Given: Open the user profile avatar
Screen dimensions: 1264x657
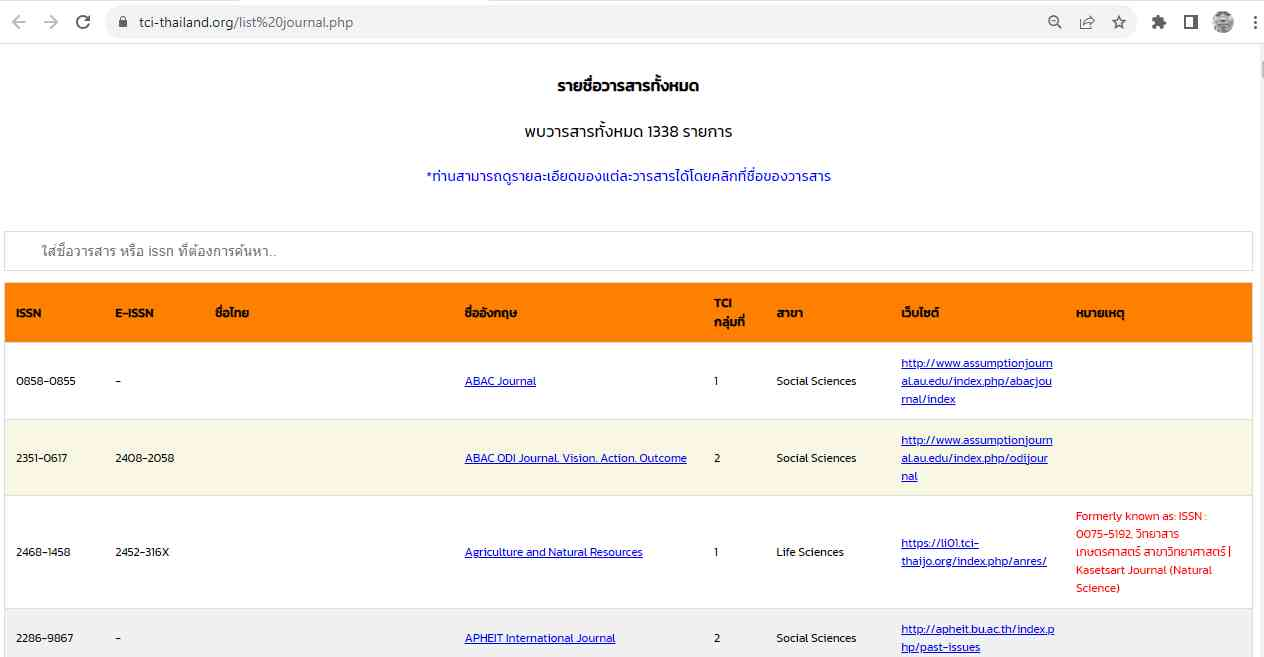Looking at the screenshot, I should point(1223,22).
